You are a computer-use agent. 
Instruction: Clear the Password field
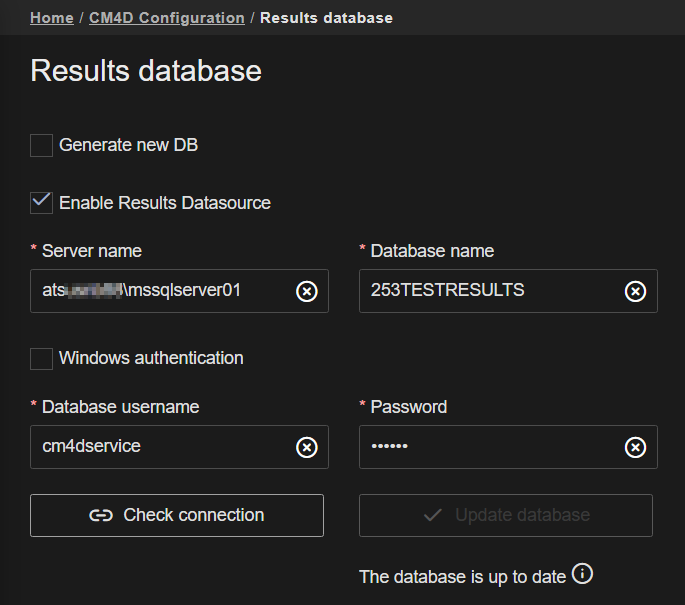(x=635, y=447)
